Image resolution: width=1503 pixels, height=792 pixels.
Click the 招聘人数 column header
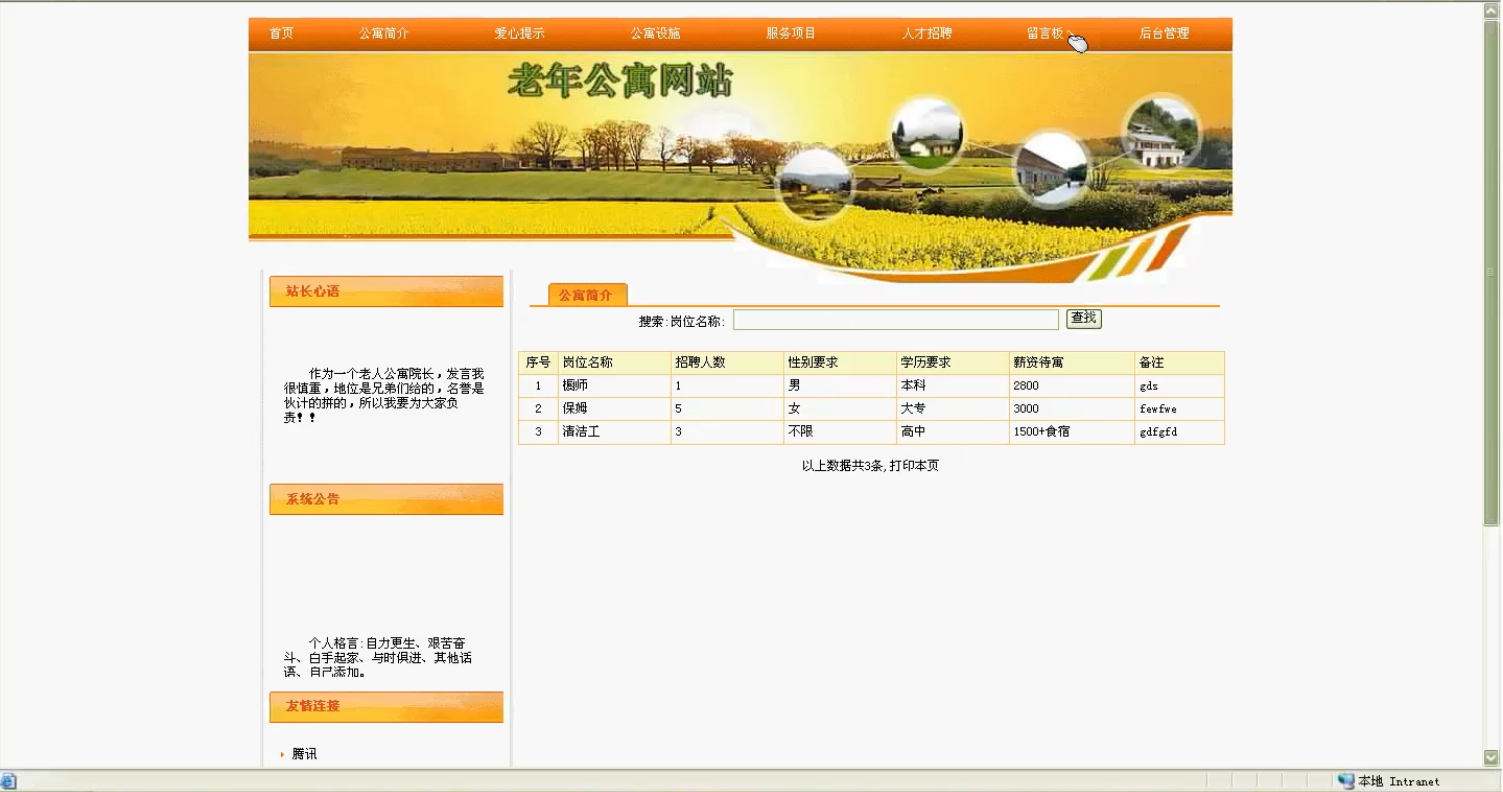pyautogui.click(x=727, y=363)
